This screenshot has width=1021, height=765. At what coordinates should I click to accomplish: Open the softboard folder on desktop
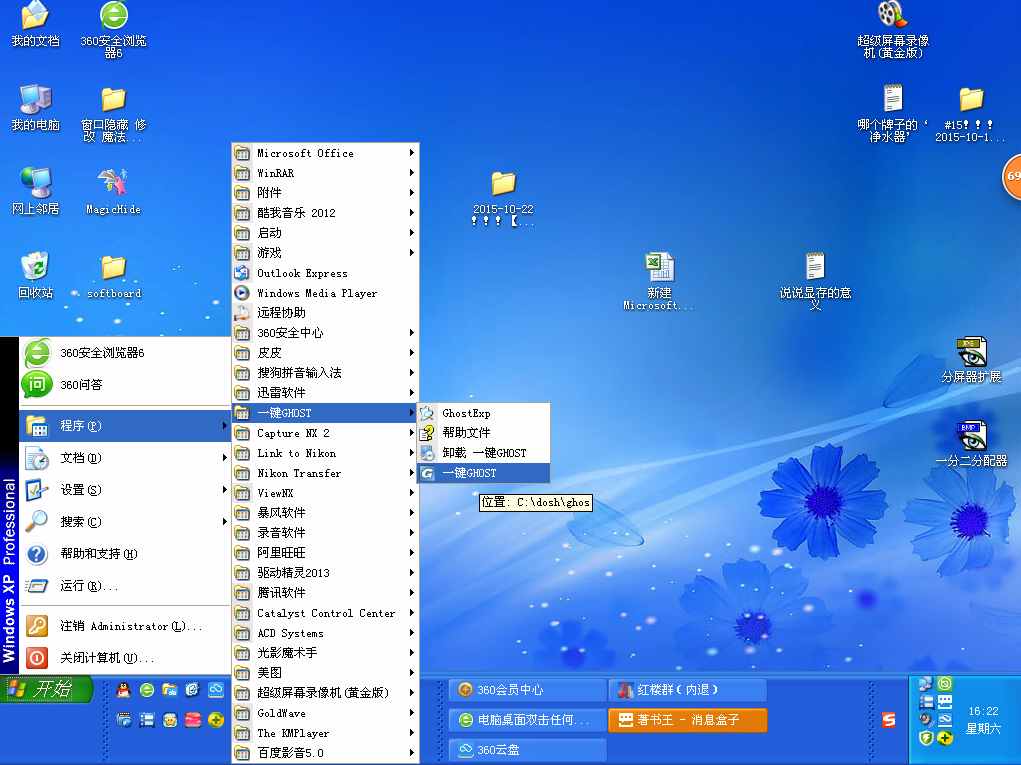pos(113,268)
